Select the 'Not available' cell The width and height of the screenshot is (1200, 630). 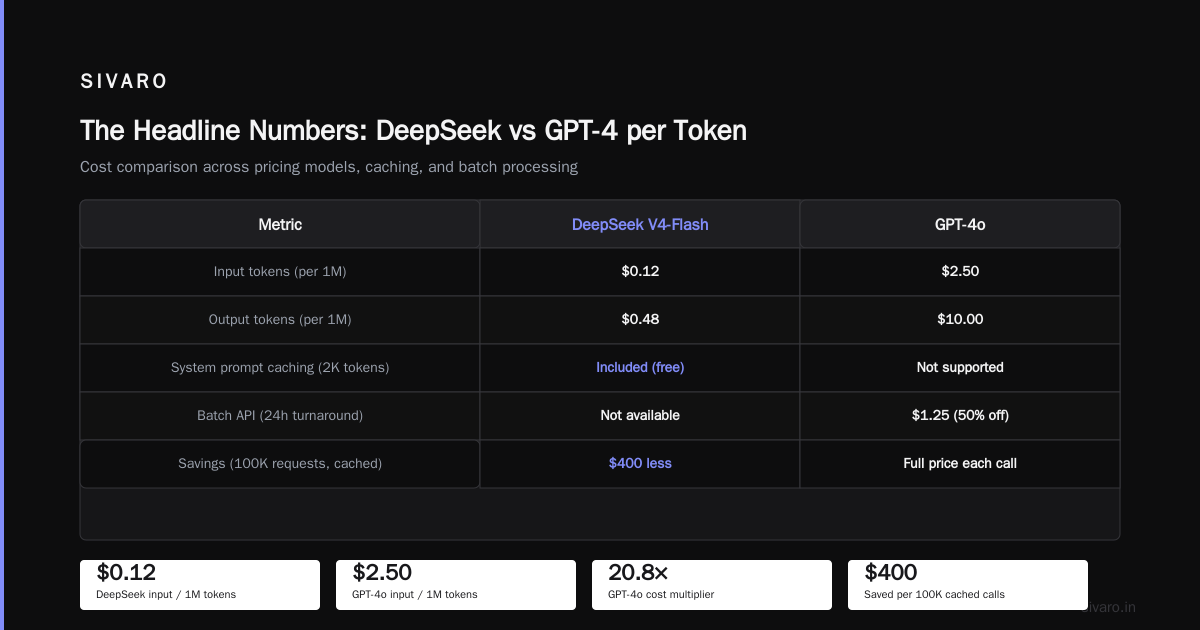[640, 415]
